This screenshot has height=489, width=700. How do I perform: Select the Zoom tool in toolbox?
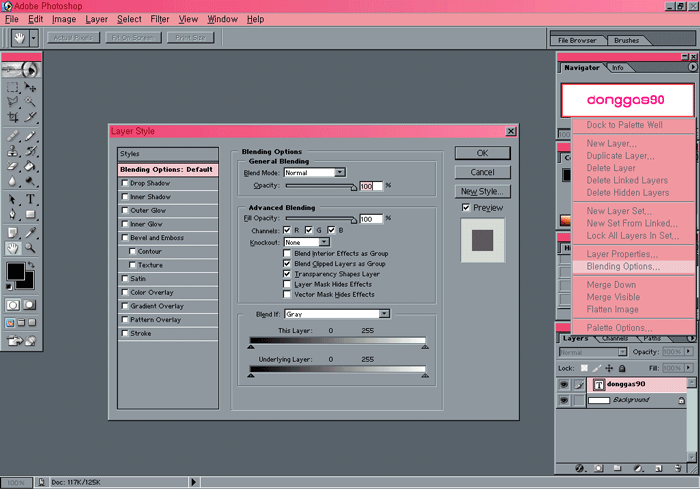30,248
